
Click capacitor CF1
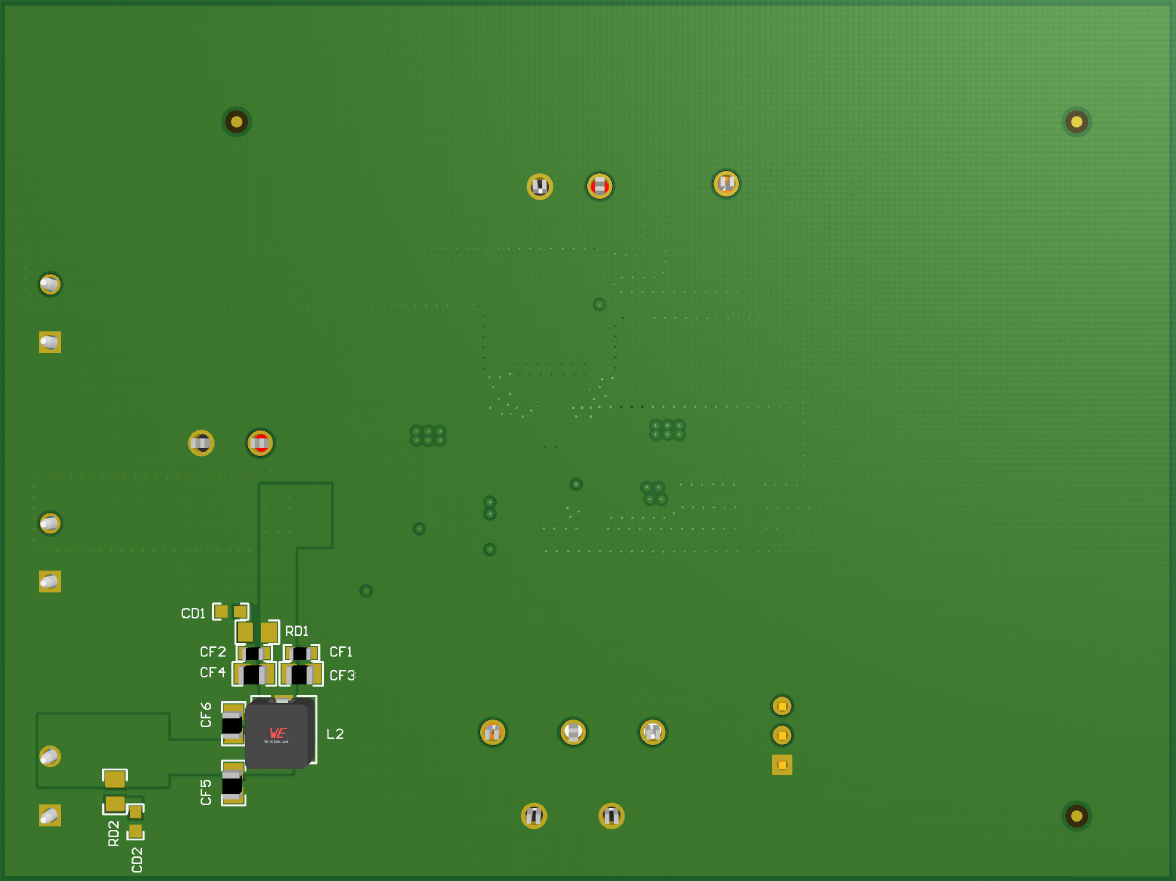tap(300, 653)
